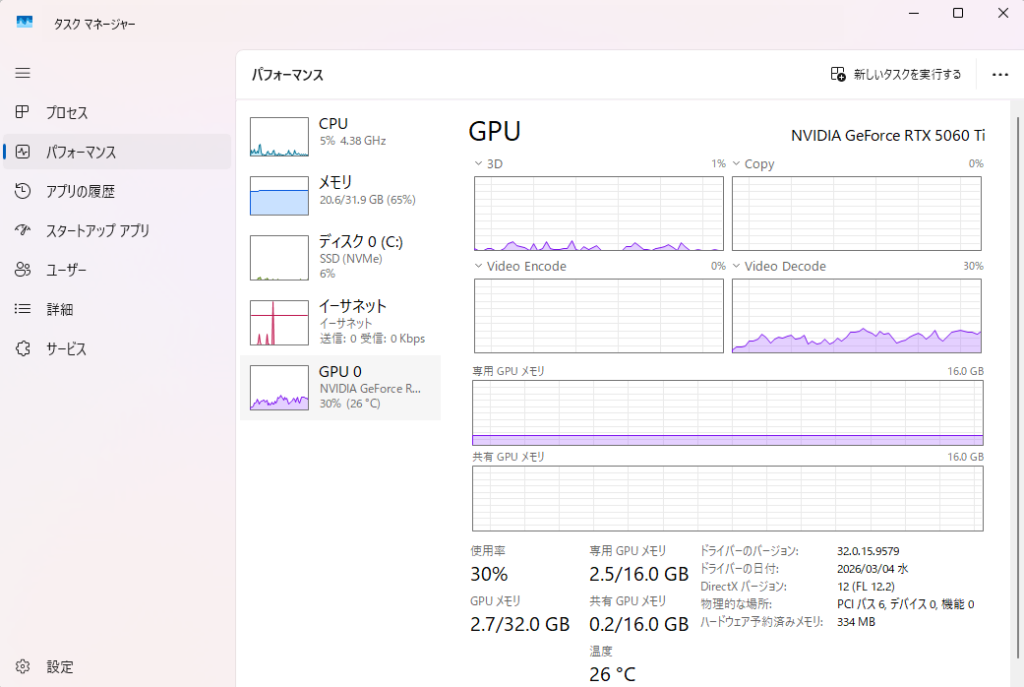The width and height of the screenshot is (1024, 687).
Task: Select ディスク 0 (C:) entry
Action: pyautogui.click(x=340, y=256)
